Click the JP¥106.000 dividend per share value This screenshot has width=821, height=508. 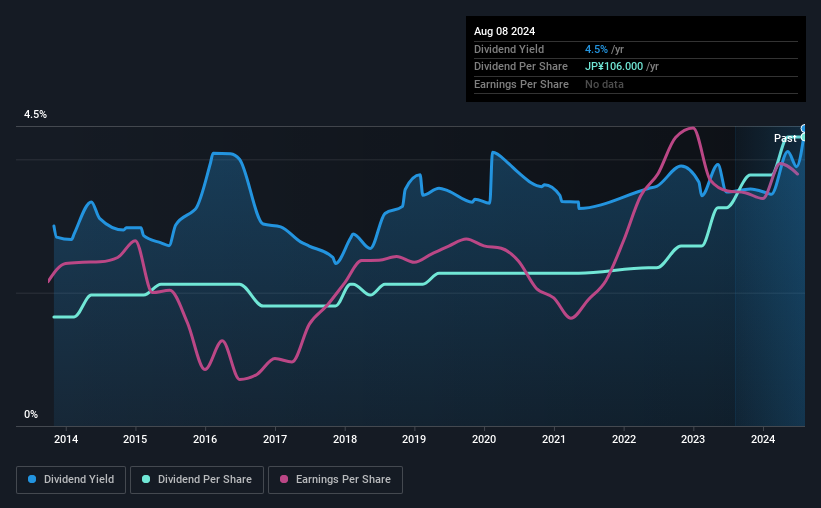(x=614, y=67)
